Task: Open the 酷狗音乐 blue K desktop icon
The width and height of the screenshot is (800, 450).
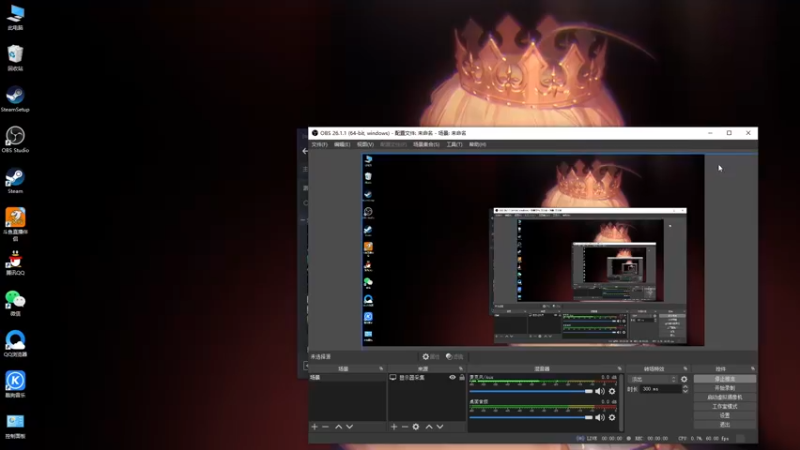Action: coord(15,385)
